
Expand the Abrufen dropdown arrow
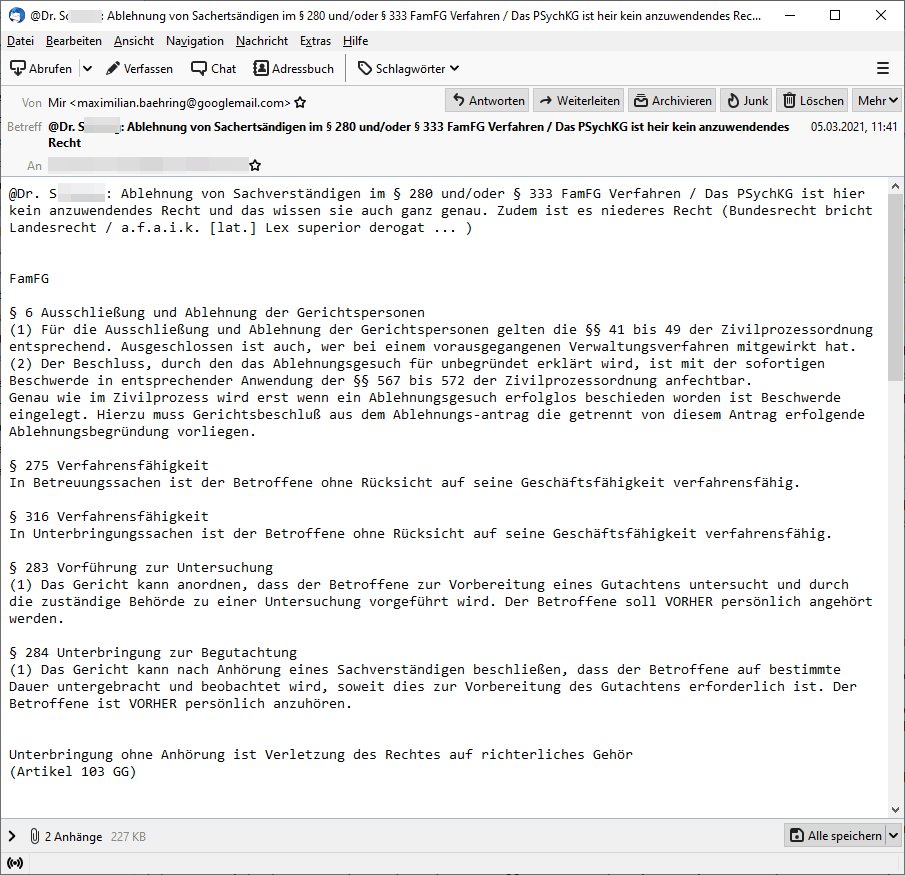tap(87, 69)
